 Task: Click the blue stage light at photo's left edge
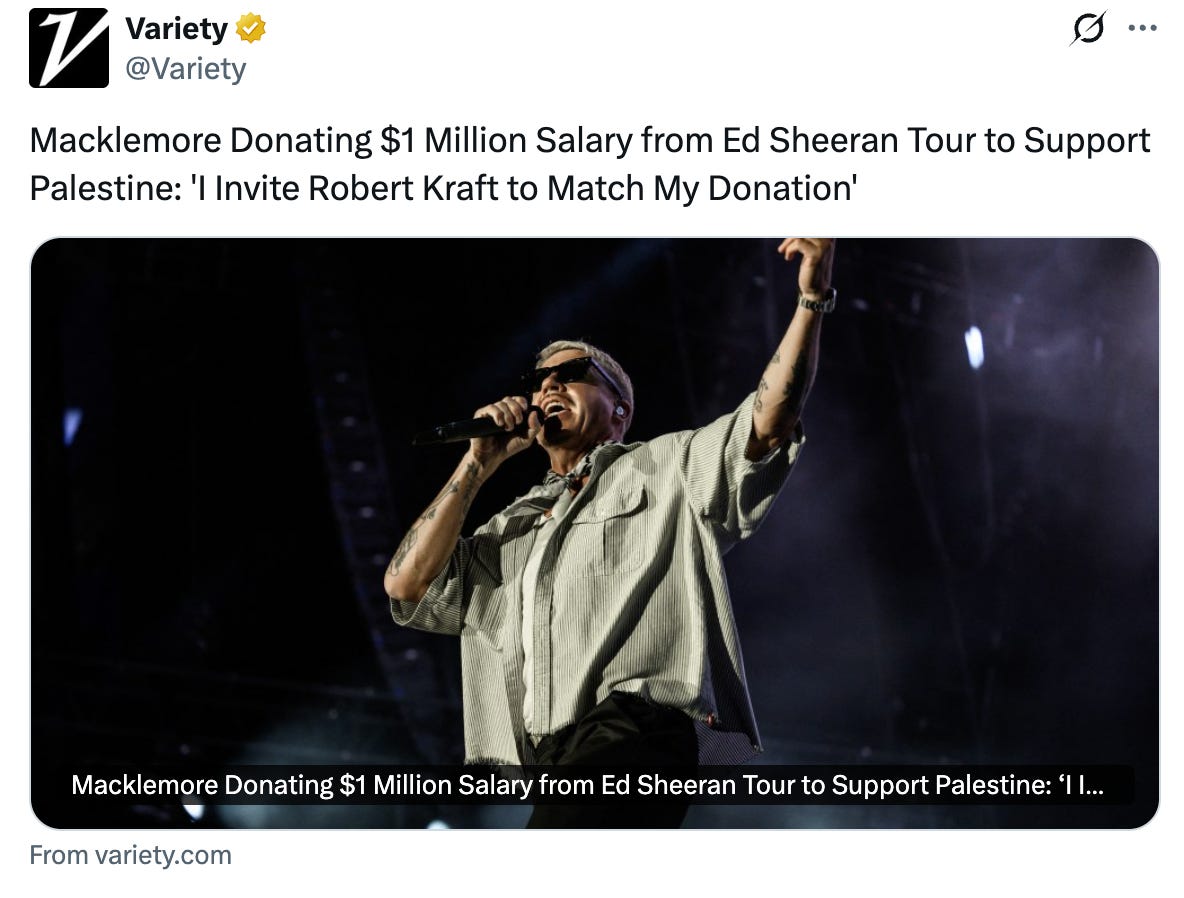(x=72, y=424)
